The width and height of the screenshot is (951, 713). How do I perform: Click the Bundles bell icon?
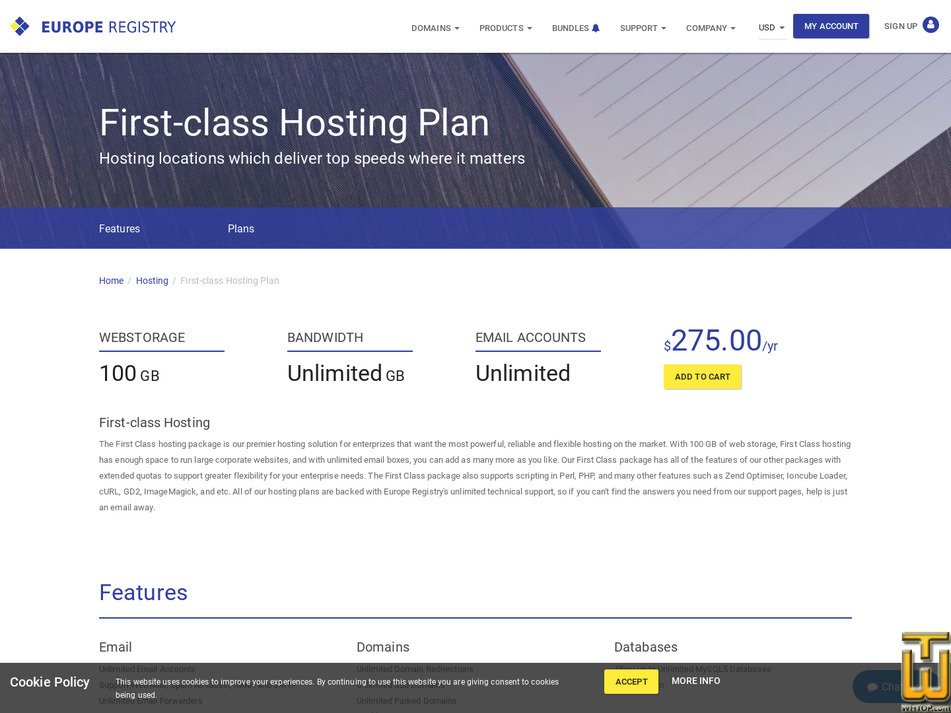click(596, 28)
